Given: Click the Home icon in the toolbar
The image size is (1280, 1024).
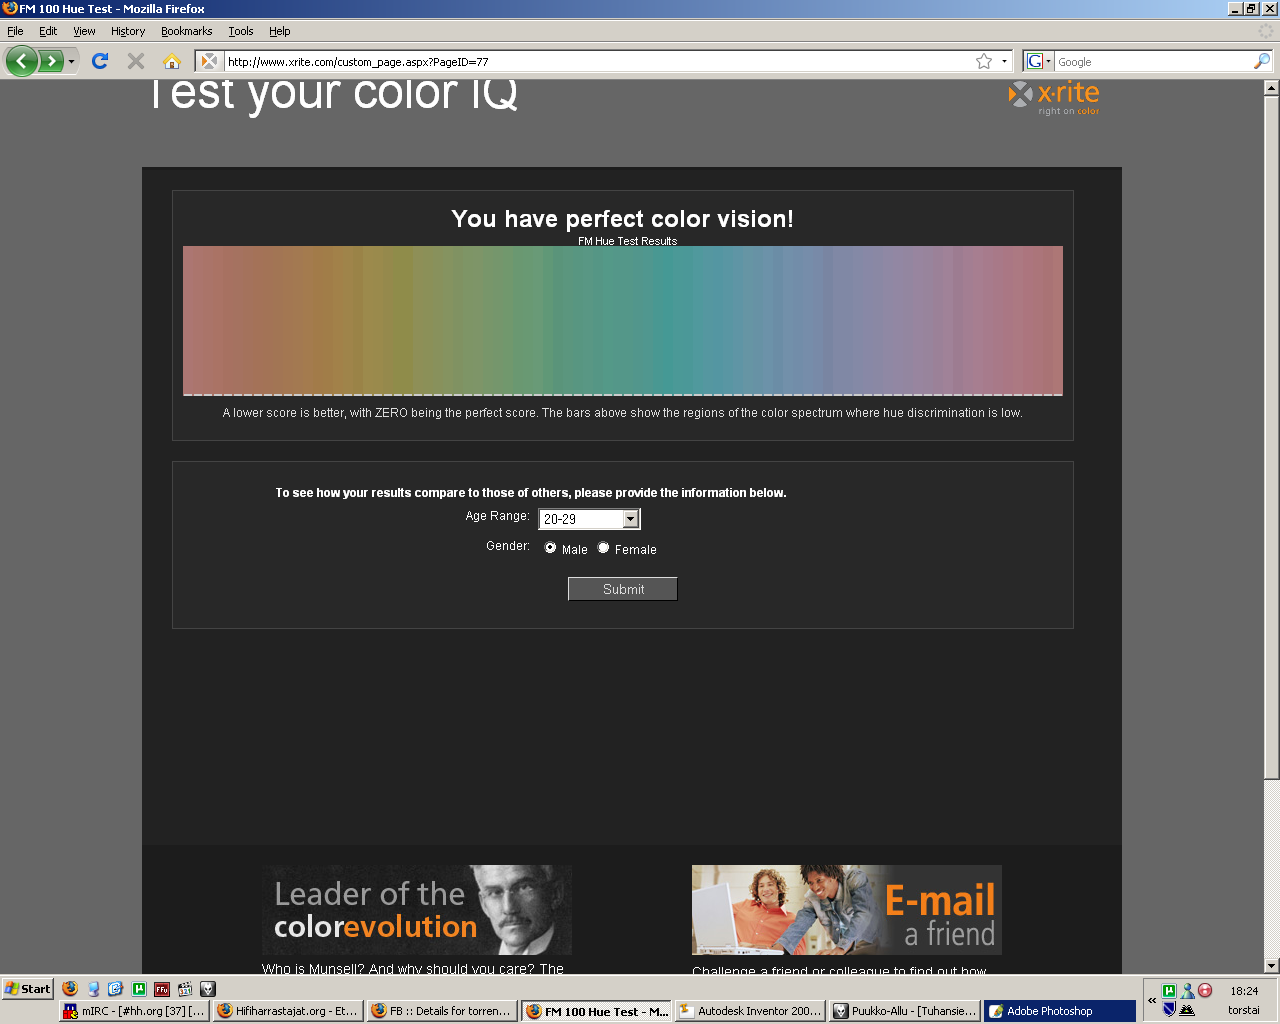Looking at the screenshot, I should point(172,62).
